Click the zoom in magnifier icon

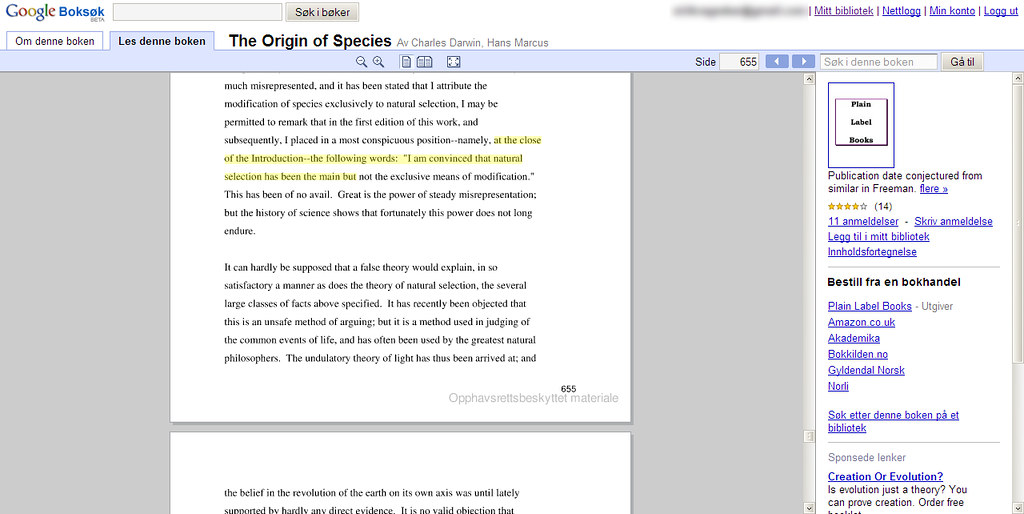[378, 62]
